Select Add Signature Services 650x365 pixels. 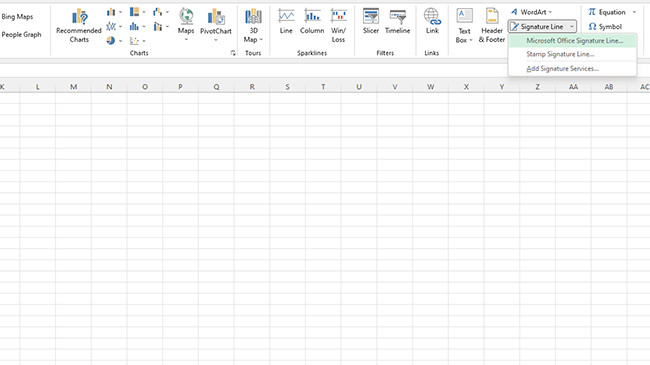pos(572,68)
